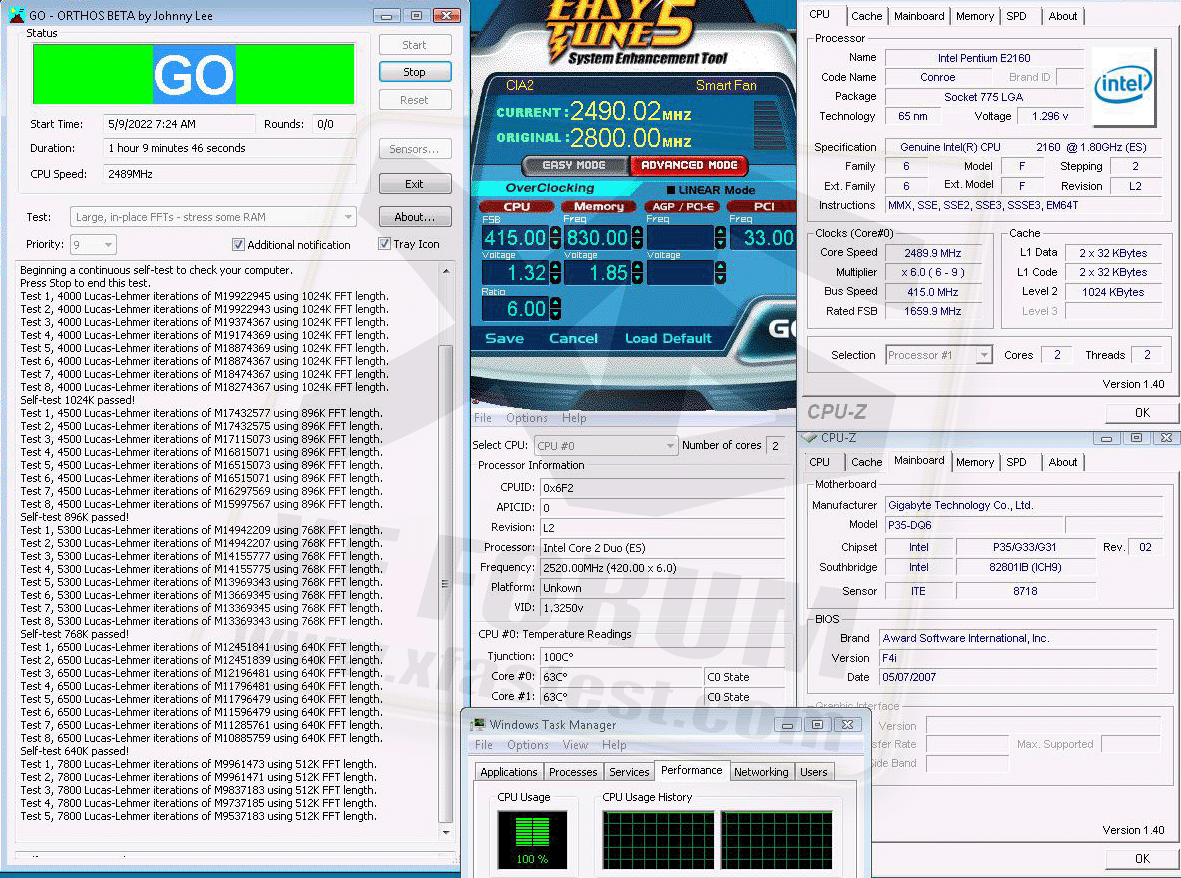Open Task Manager View menu

(575, 745)
